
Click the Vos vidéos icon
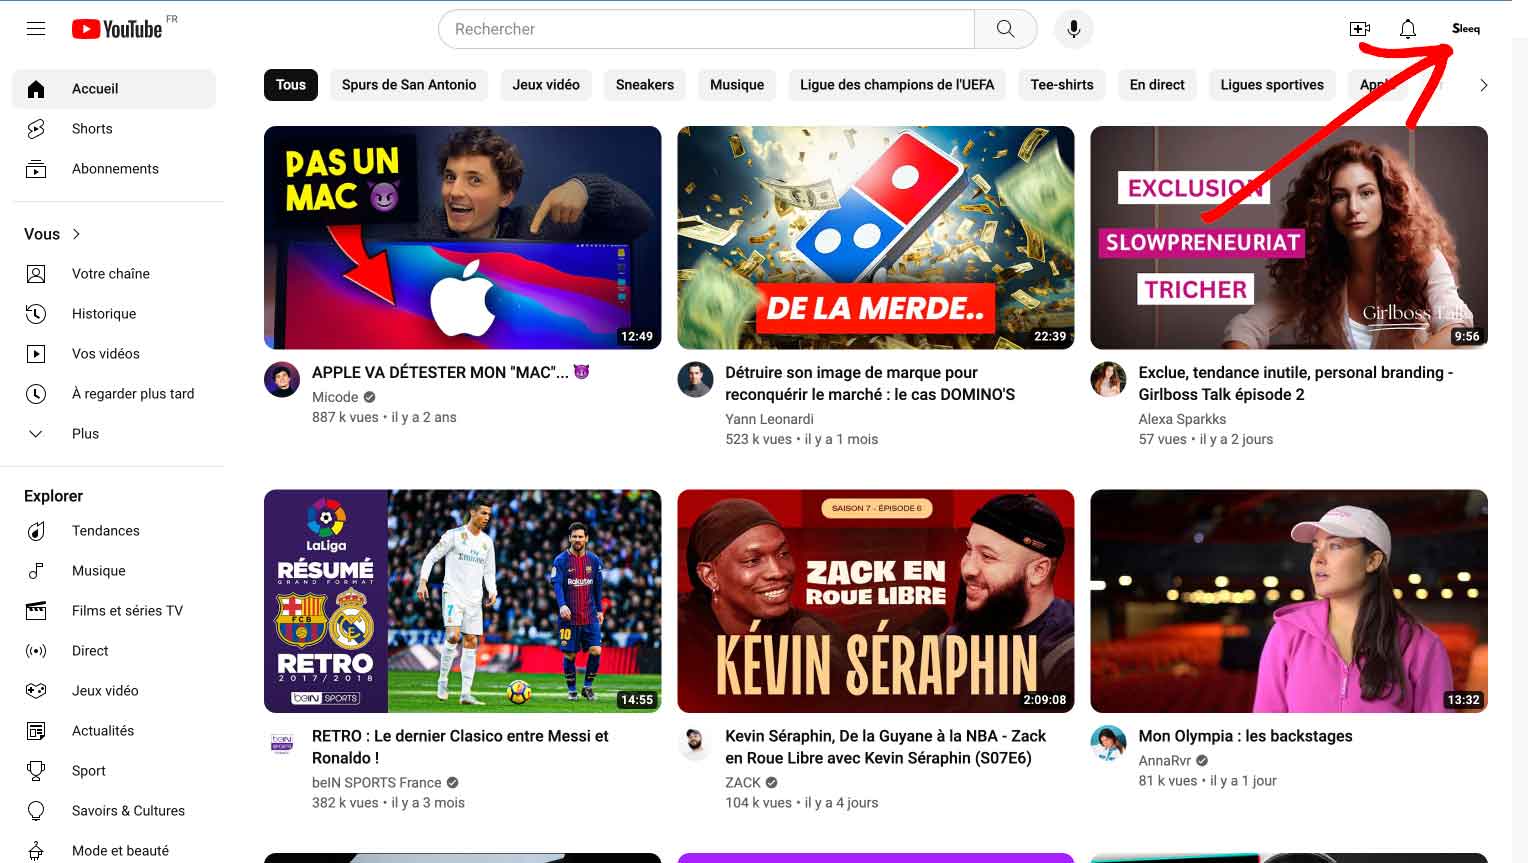click(x=36, y=354)
